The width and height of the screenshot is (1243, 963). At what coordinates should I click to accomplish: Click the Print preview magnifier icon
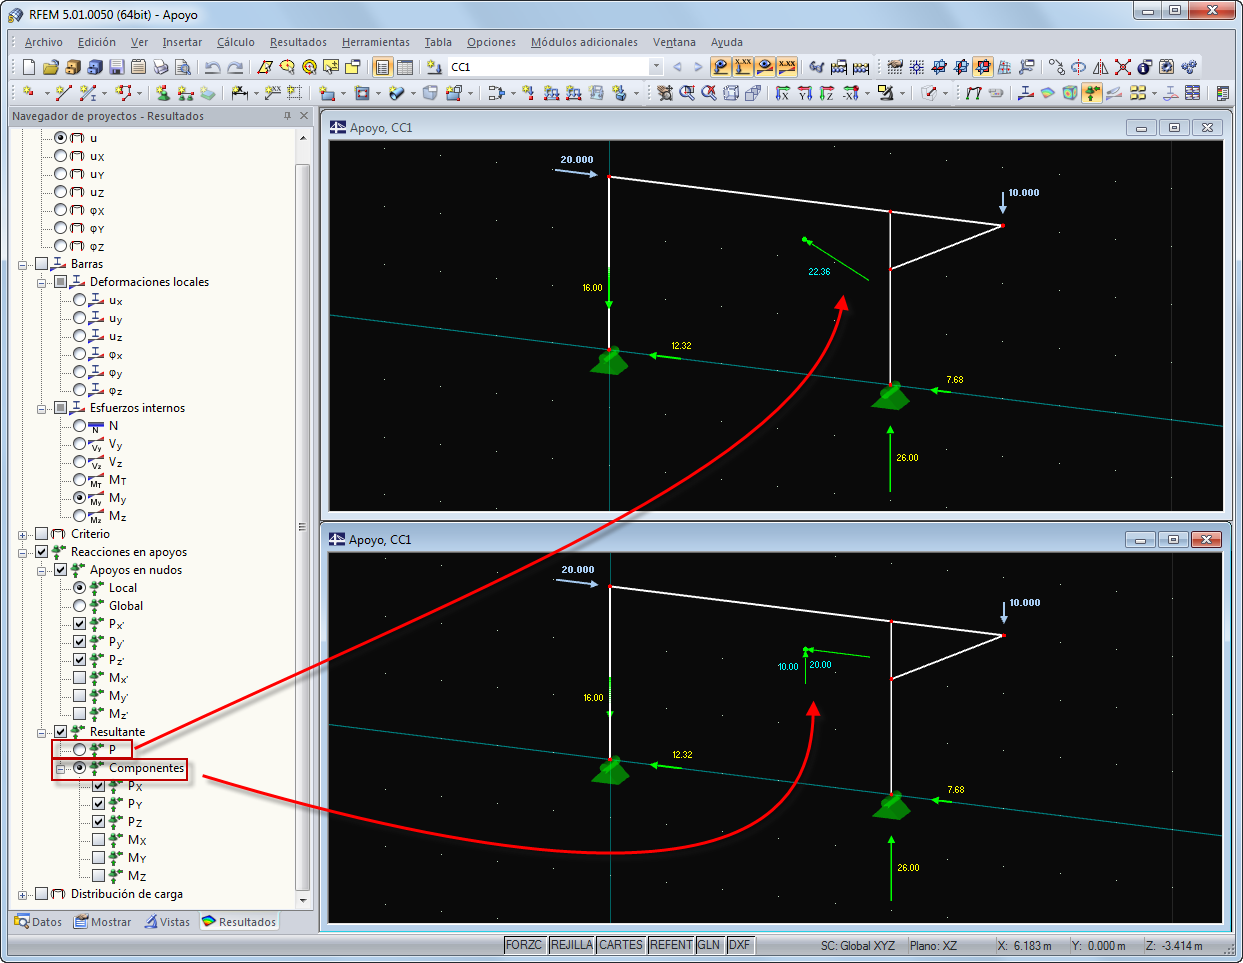[183, 67]
